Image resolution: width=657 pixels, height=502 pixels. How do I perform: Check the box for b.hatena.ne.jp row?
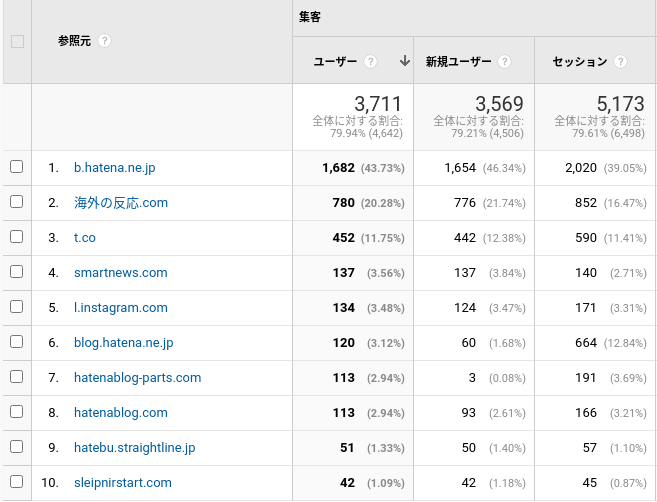tap(16, 167)
